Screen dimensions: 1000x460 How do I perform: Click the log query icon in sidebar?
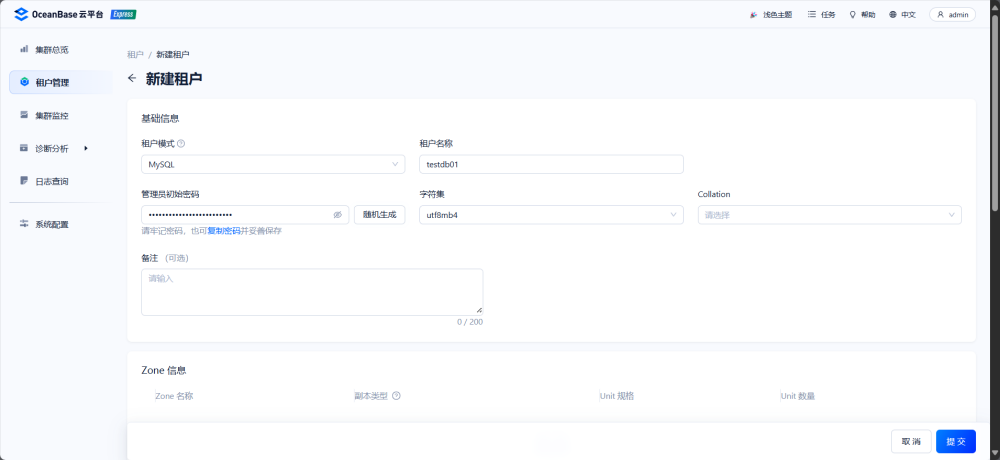[x=24, y=181]
